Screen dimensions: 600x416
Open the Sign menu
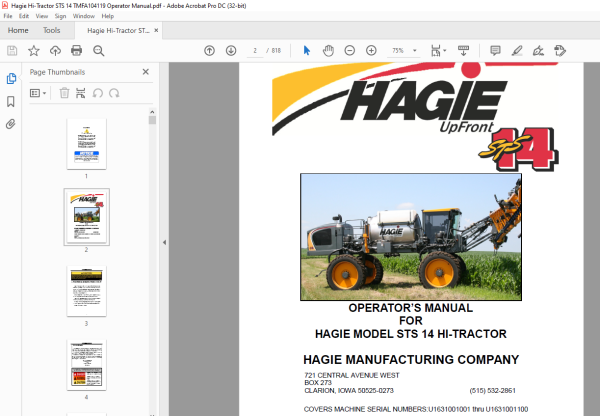coord(60,16)
